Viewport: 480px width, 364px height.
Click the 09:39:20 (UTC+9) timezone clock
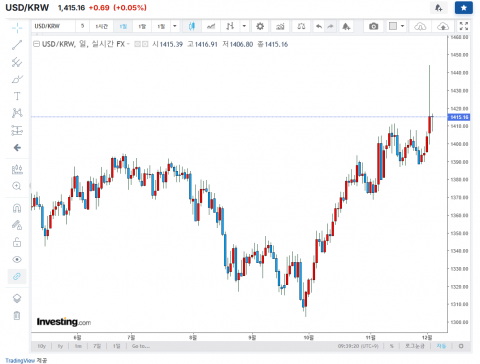pyautogui.click(x=358, y=346)
